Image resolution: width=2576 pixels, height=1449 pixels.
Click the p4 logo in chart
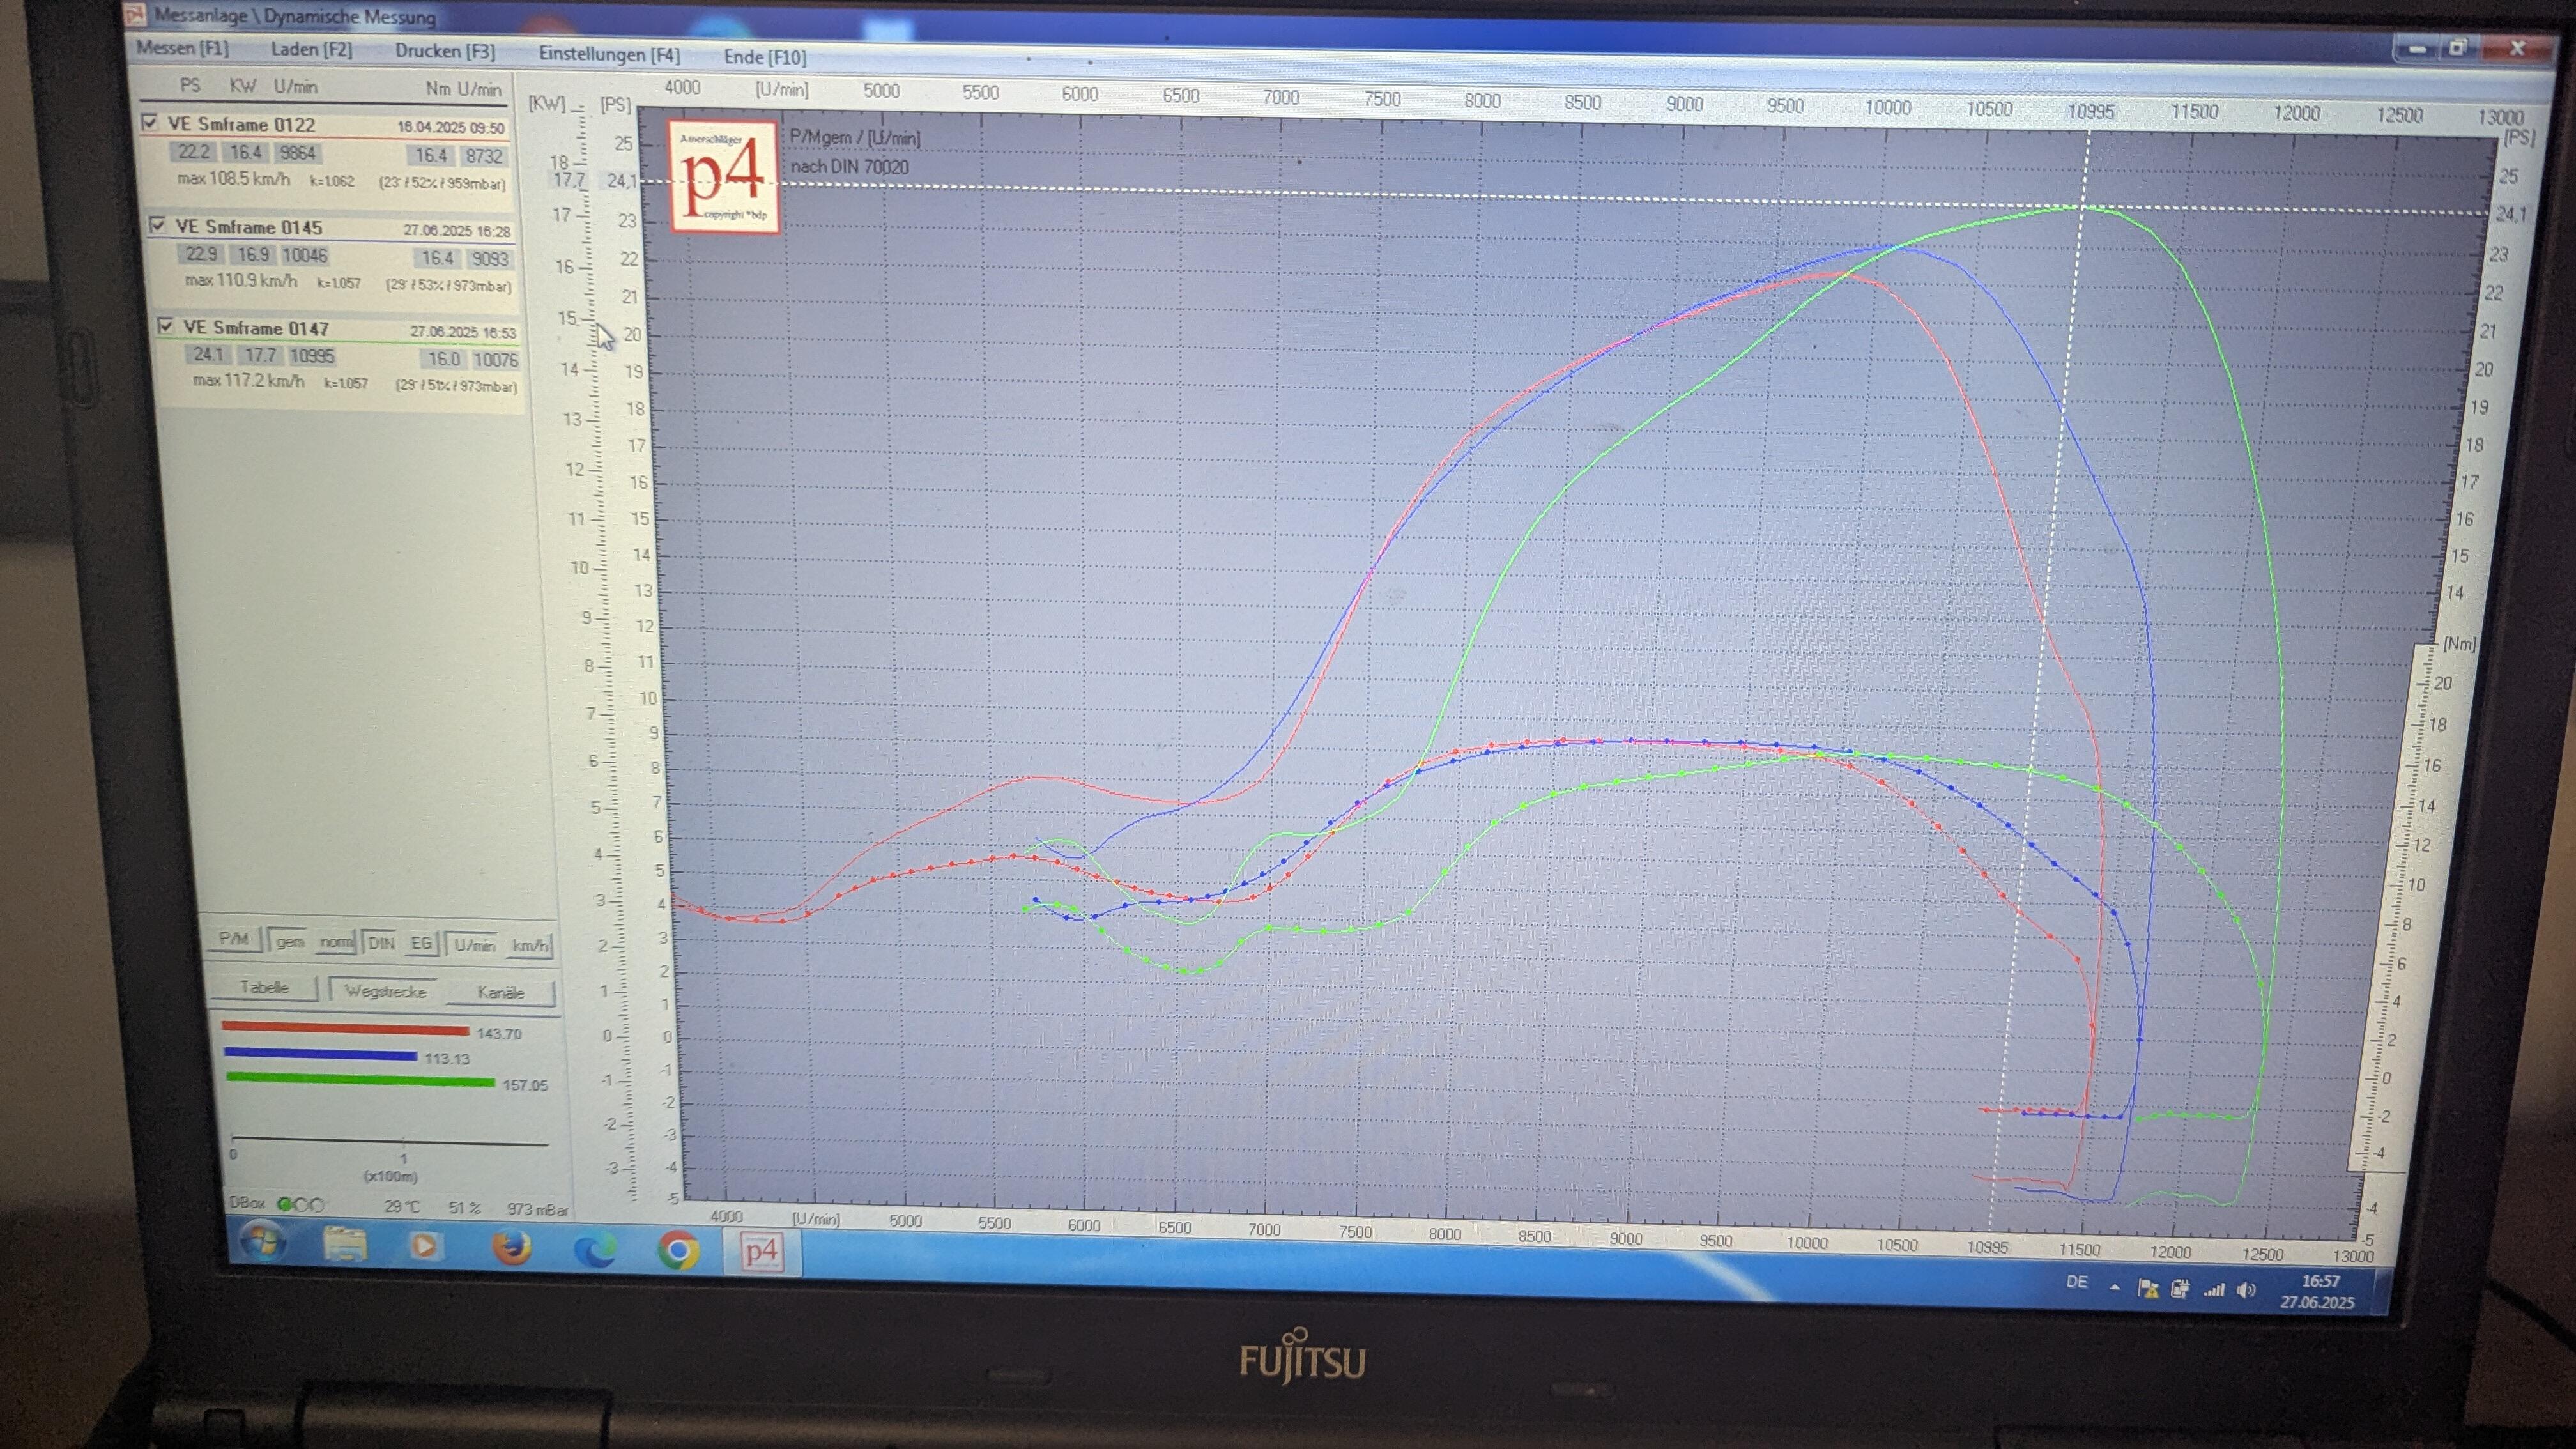(724, 176)
